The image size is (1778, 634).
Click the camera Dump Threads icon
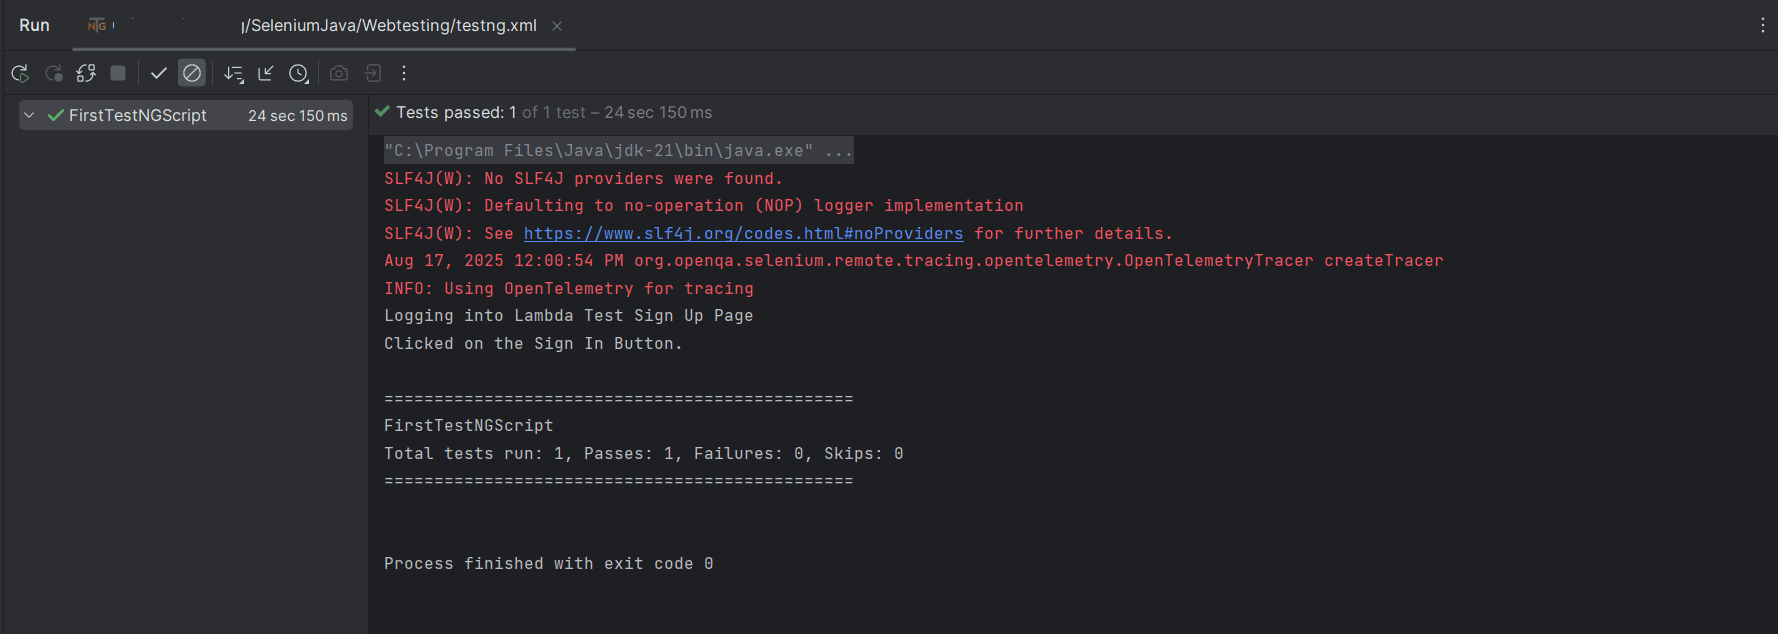(339, 73)
